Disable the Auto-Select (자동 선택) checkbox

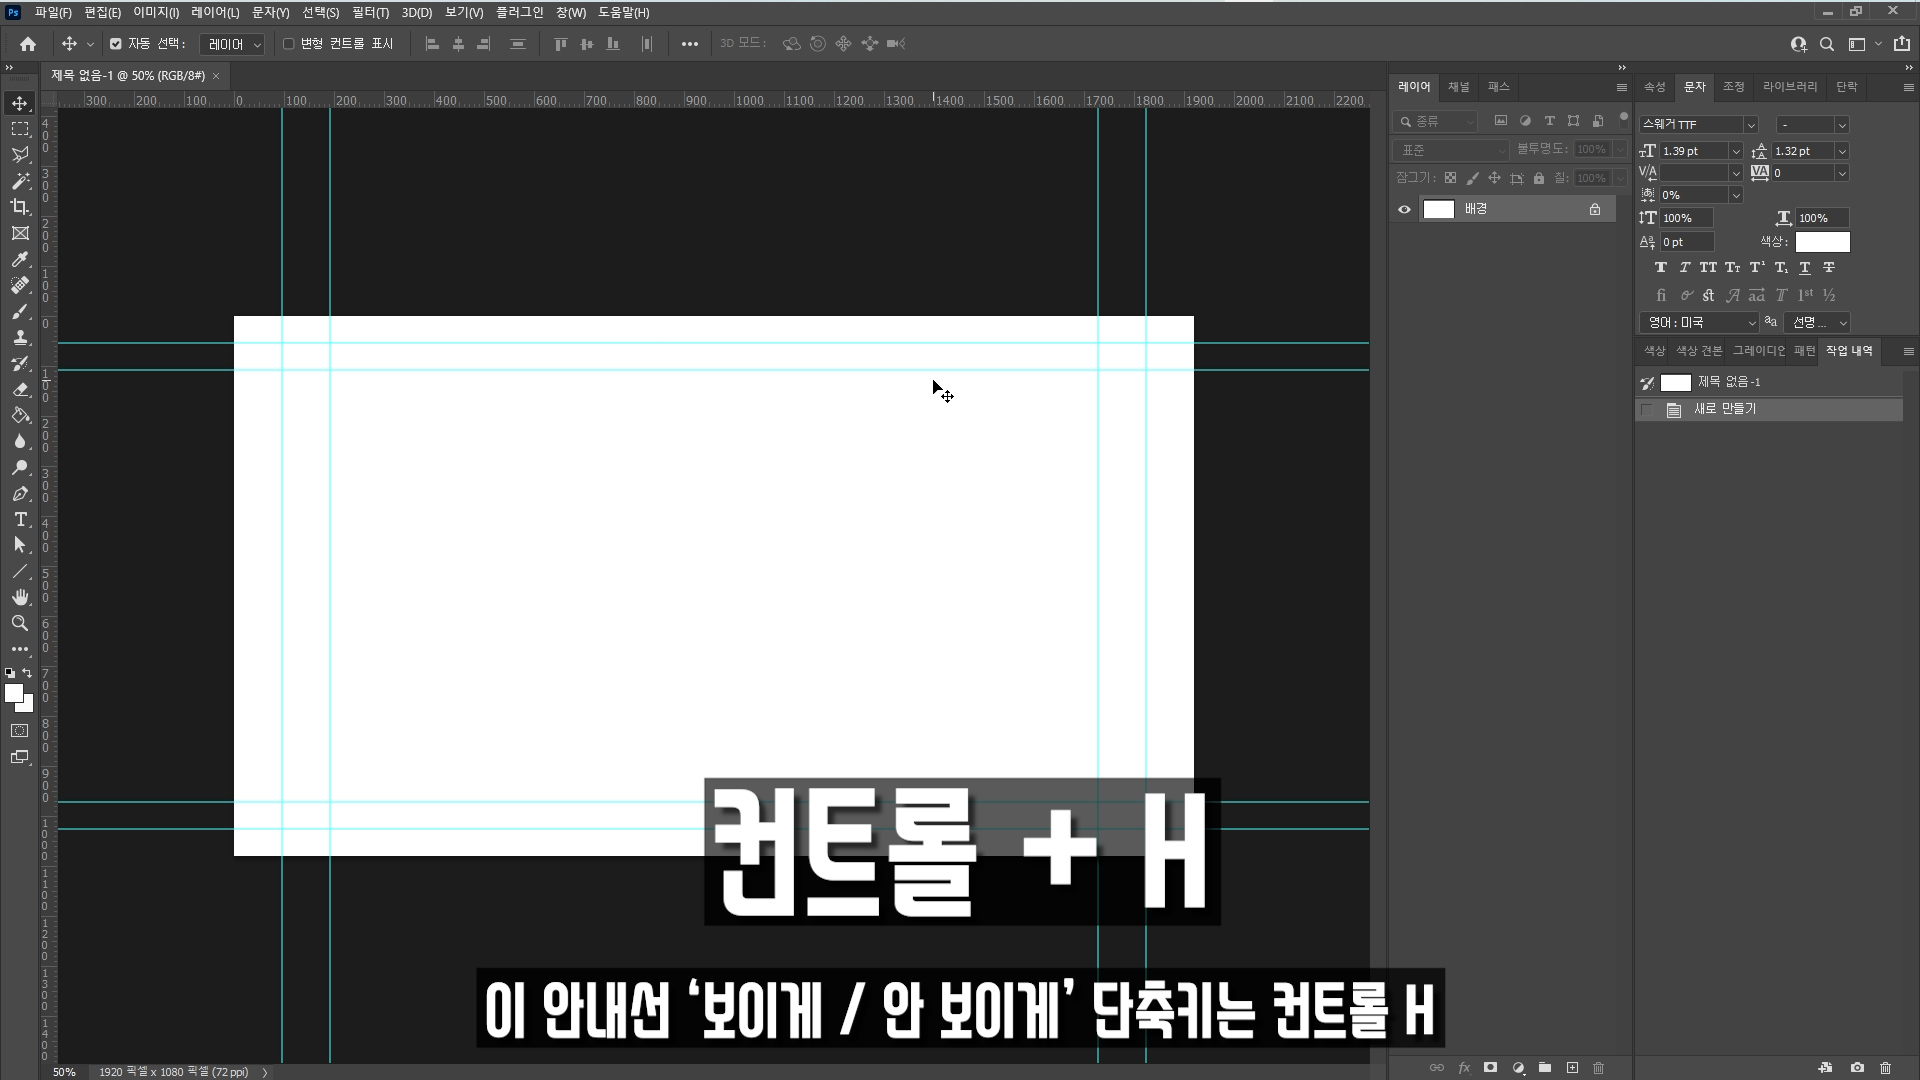(x=116, y=44)
